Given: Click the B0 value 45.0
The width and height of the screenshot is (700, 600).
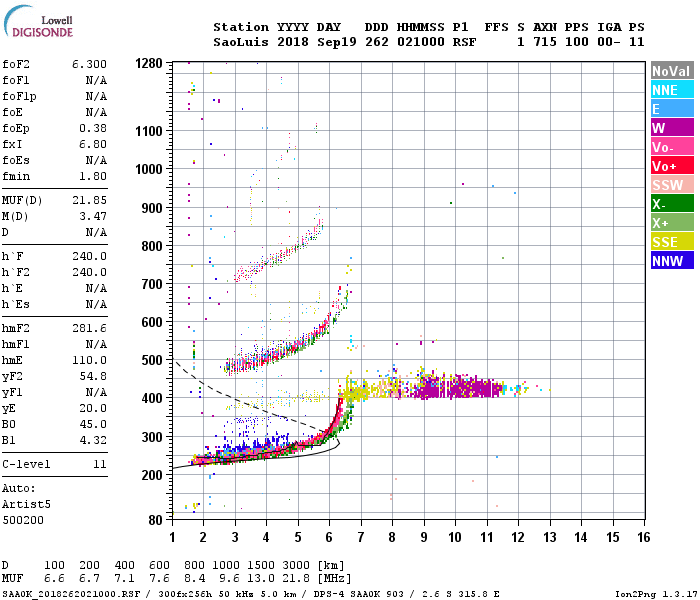Looking at the screenshot, I should click(x=93, y=424).
